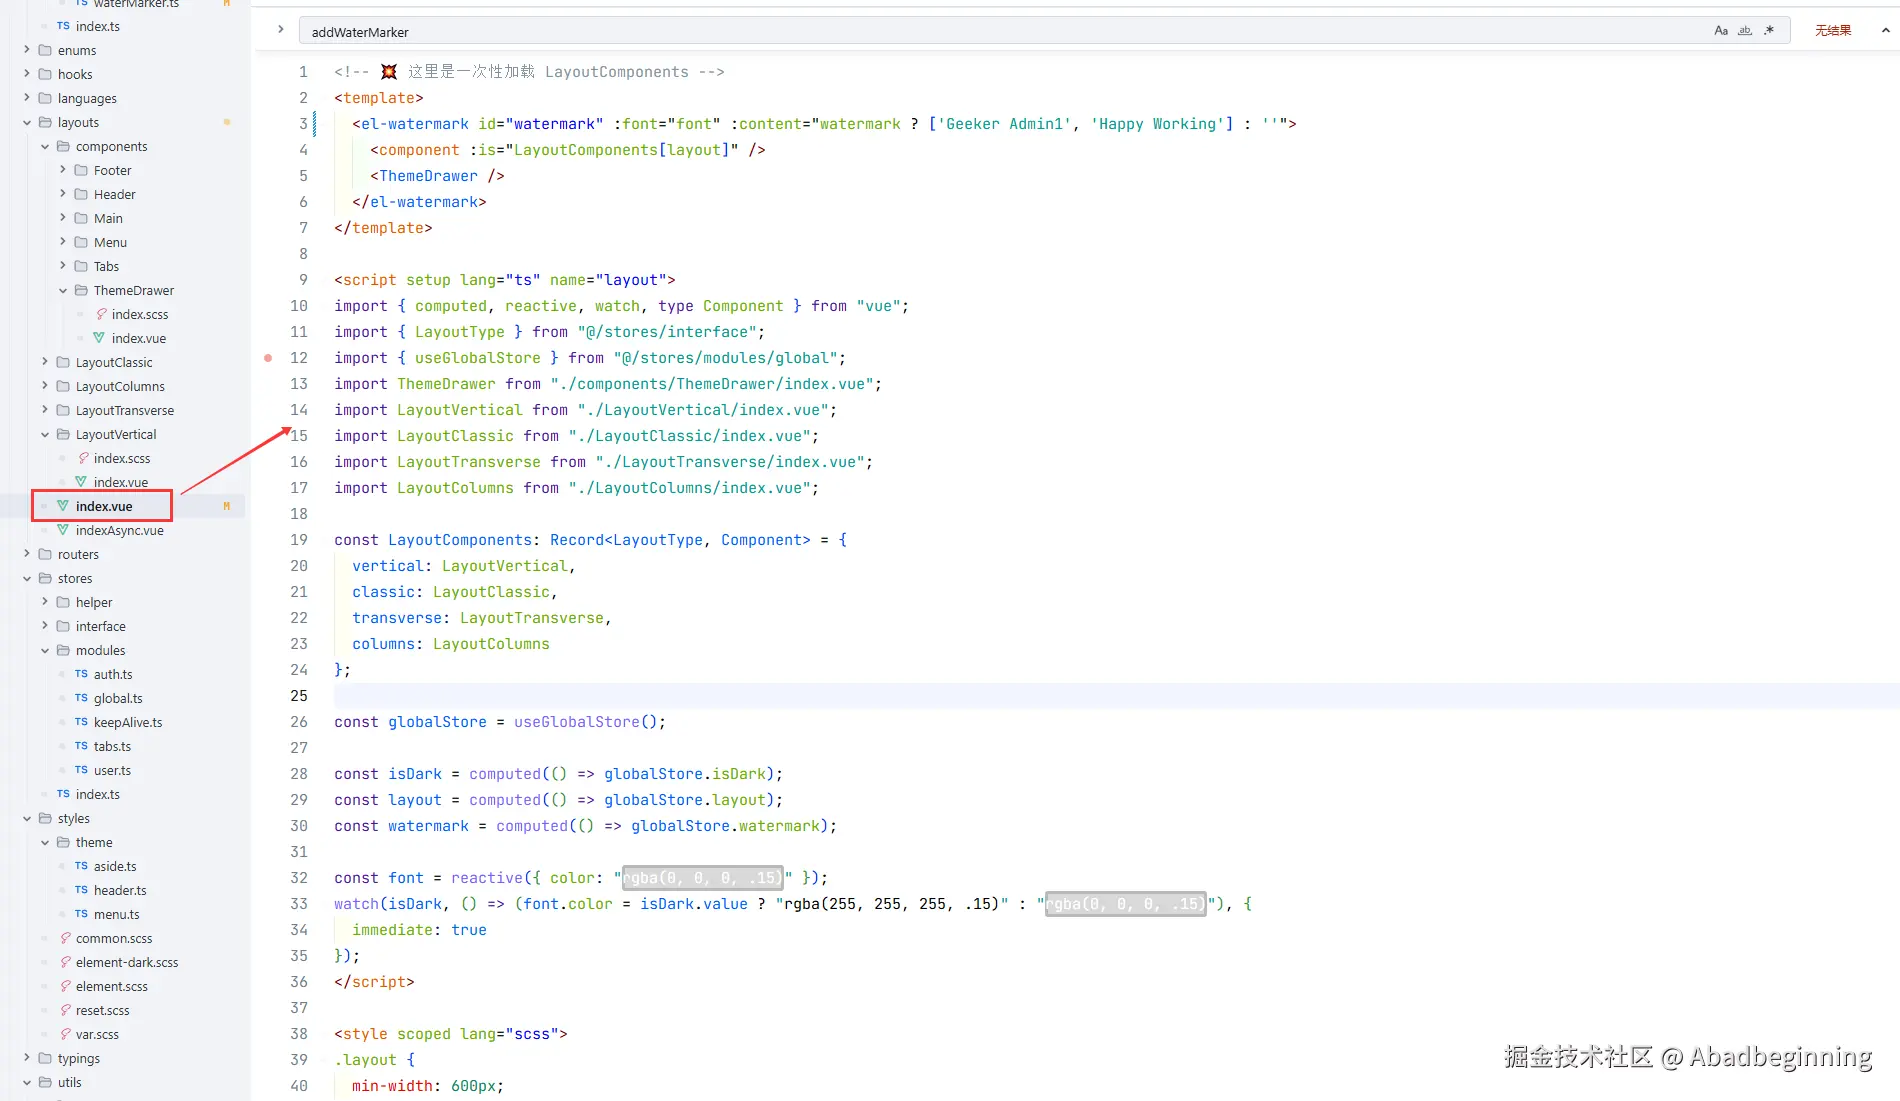Click the "无结果" search result label
The height and width of the screenshot is (1101, 1900).
pyautogui.click(x=1833, y=31)
